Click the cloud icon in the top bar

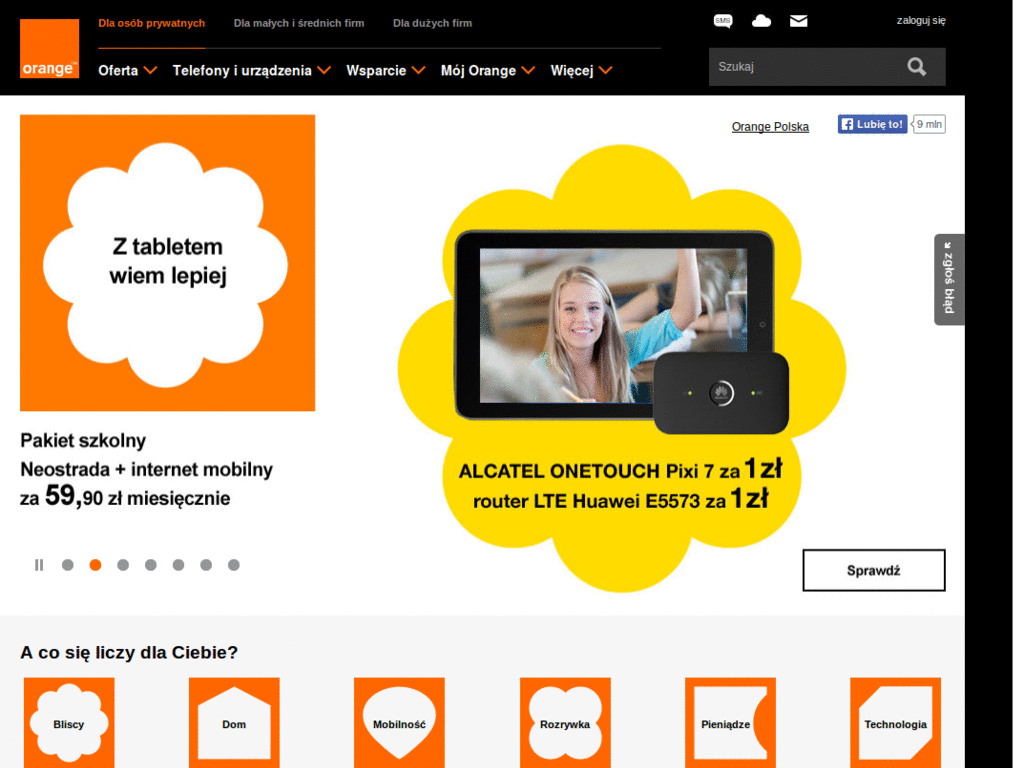point(761,20)
